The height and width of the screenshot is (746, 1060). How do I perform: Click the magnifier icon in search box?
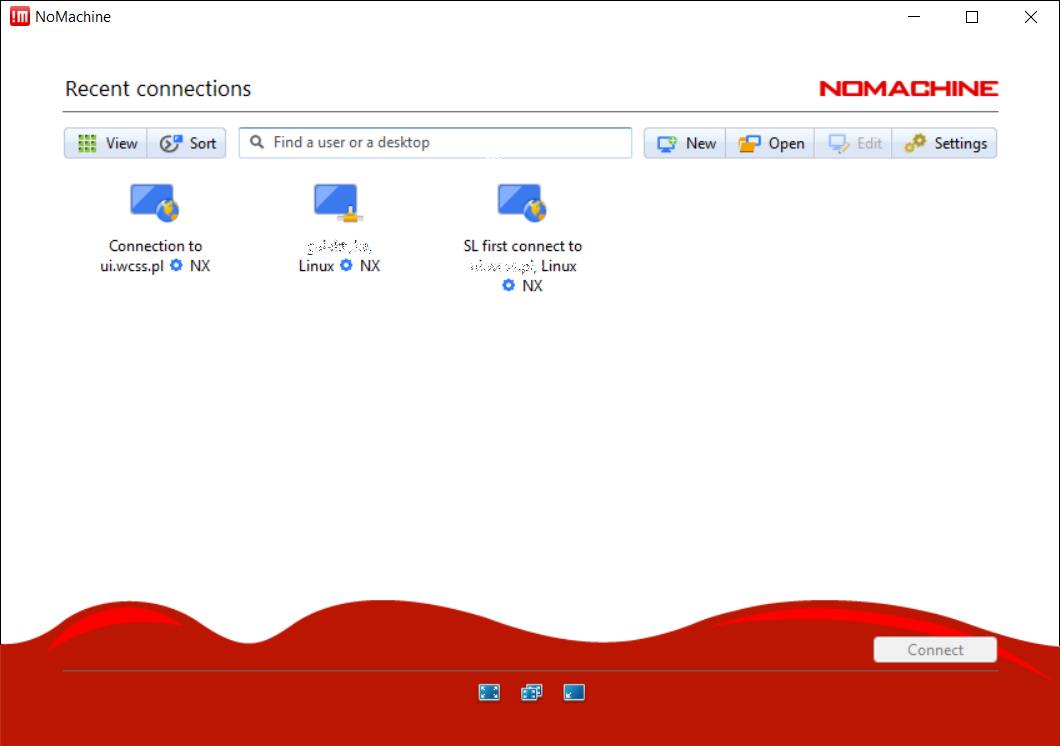[257, 143]
